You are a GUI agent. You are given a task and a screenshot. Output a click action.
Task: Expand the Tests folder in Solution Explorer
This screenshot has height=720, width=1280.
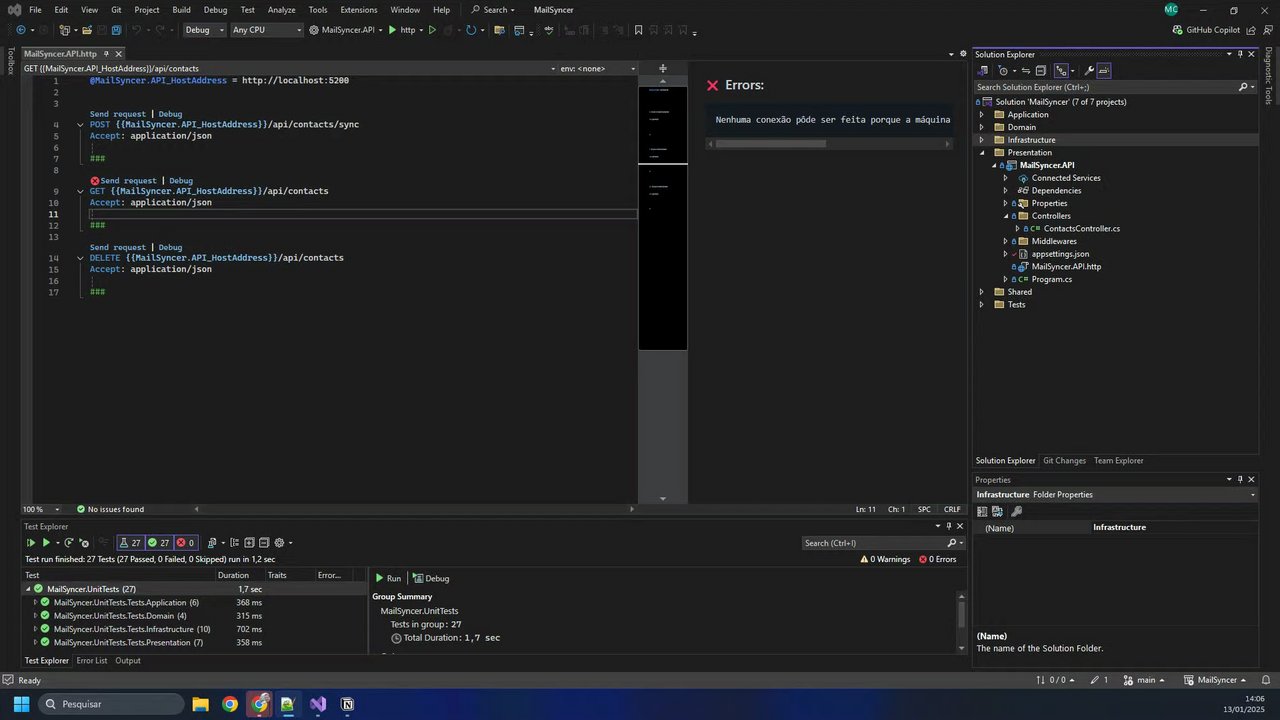tap(981, 305)
